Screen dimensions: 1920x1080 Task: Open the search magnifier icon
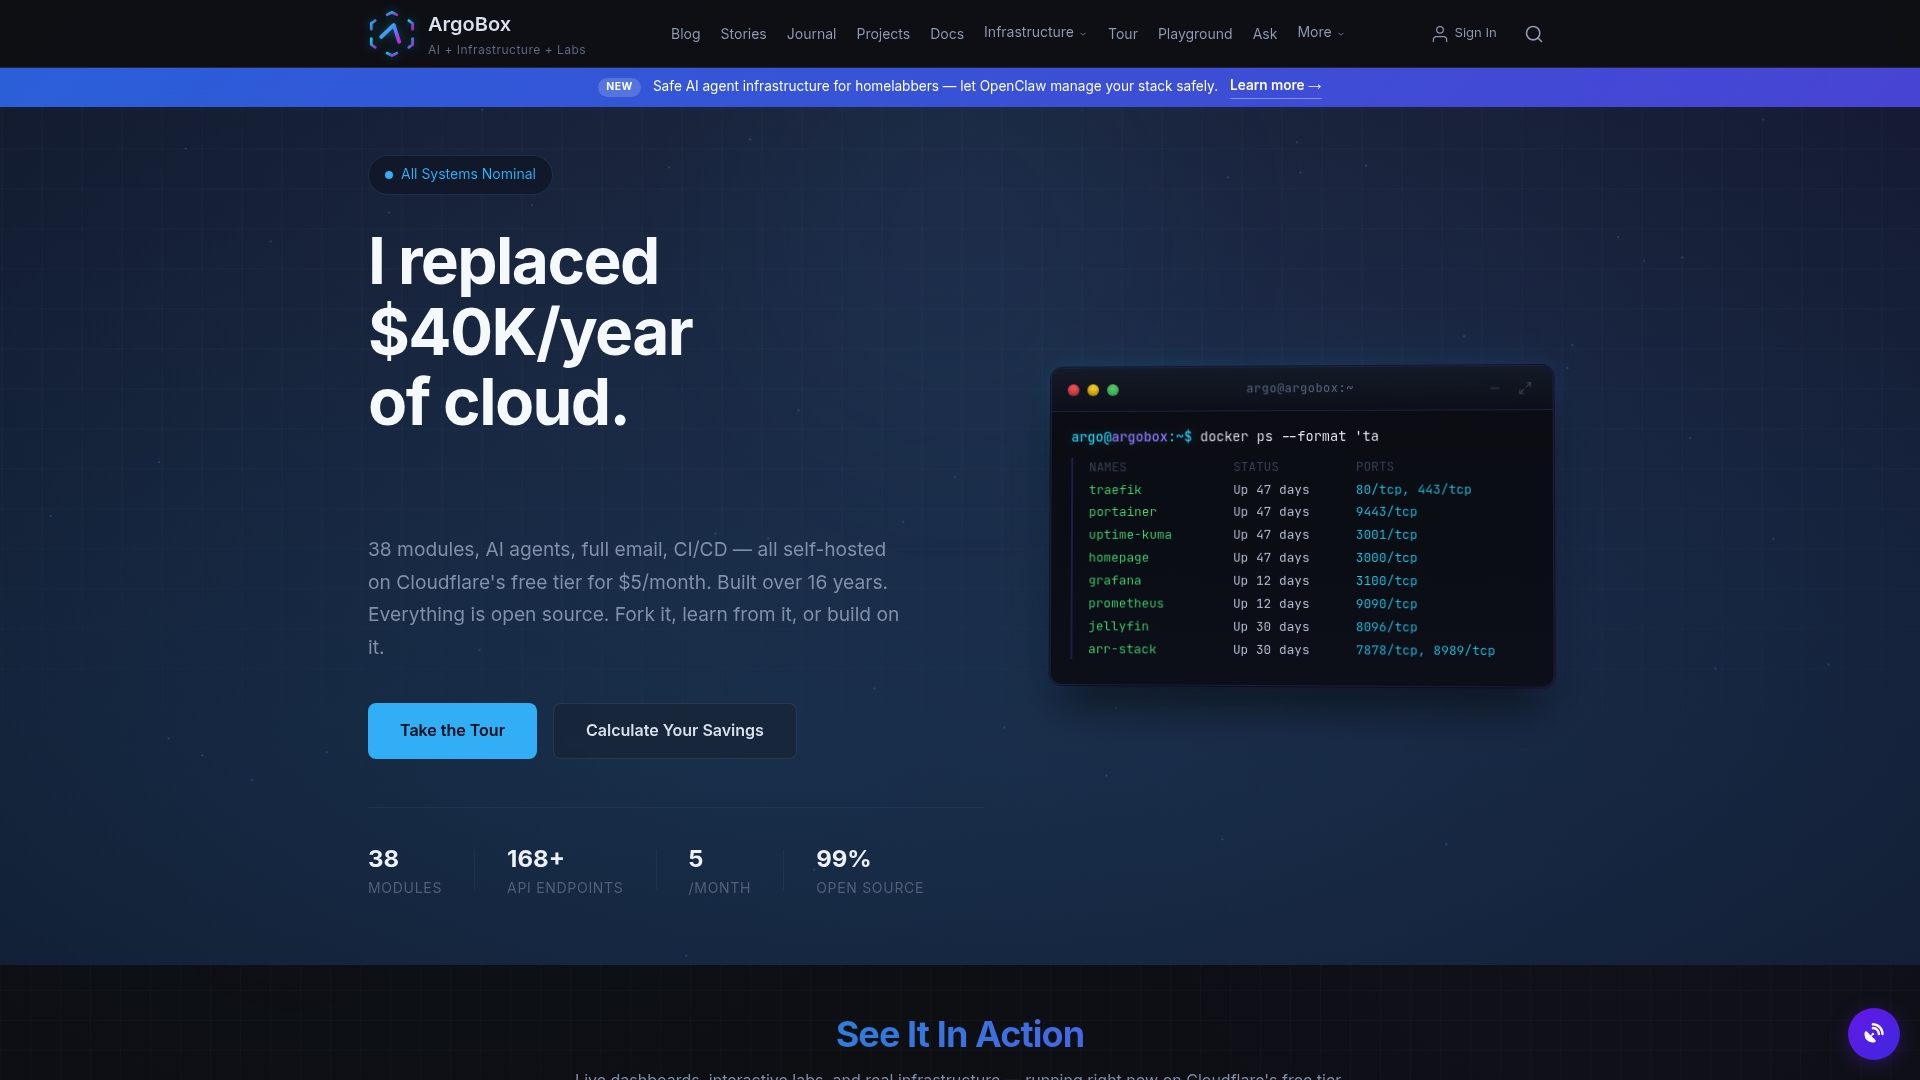click(1533, 33)
